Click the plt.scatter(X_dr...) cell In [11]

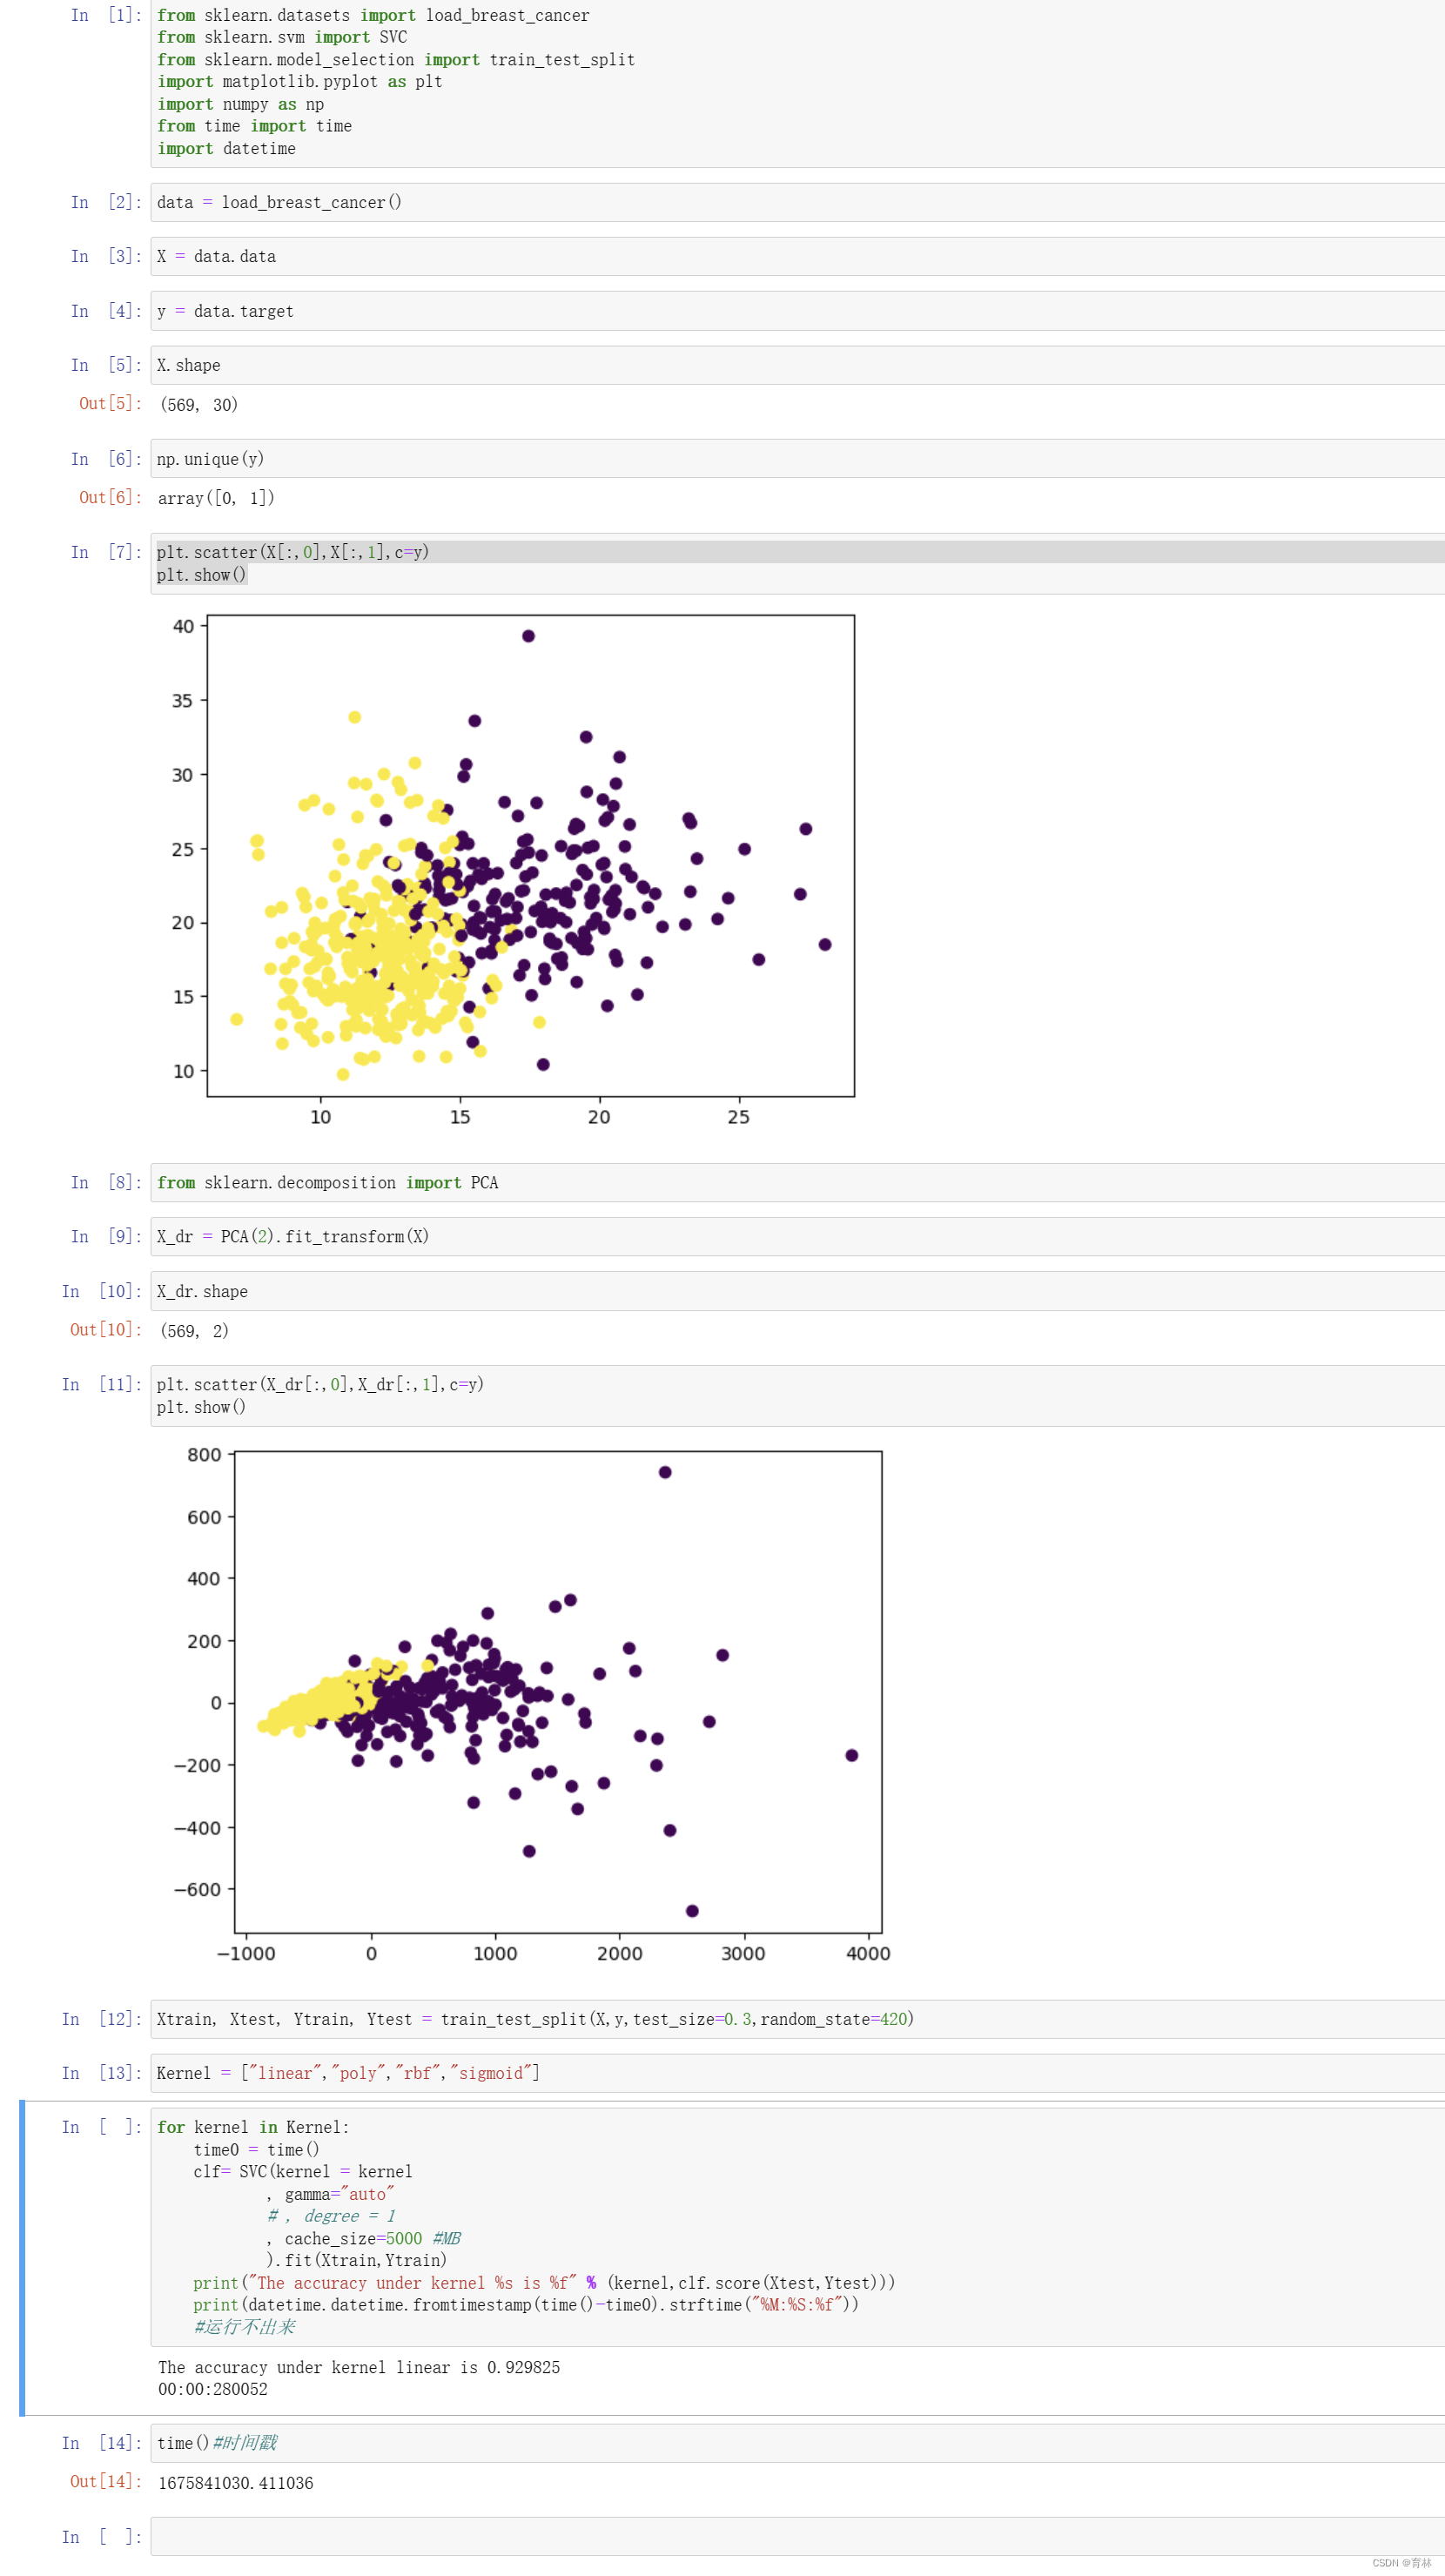(x=797, y=1396)
